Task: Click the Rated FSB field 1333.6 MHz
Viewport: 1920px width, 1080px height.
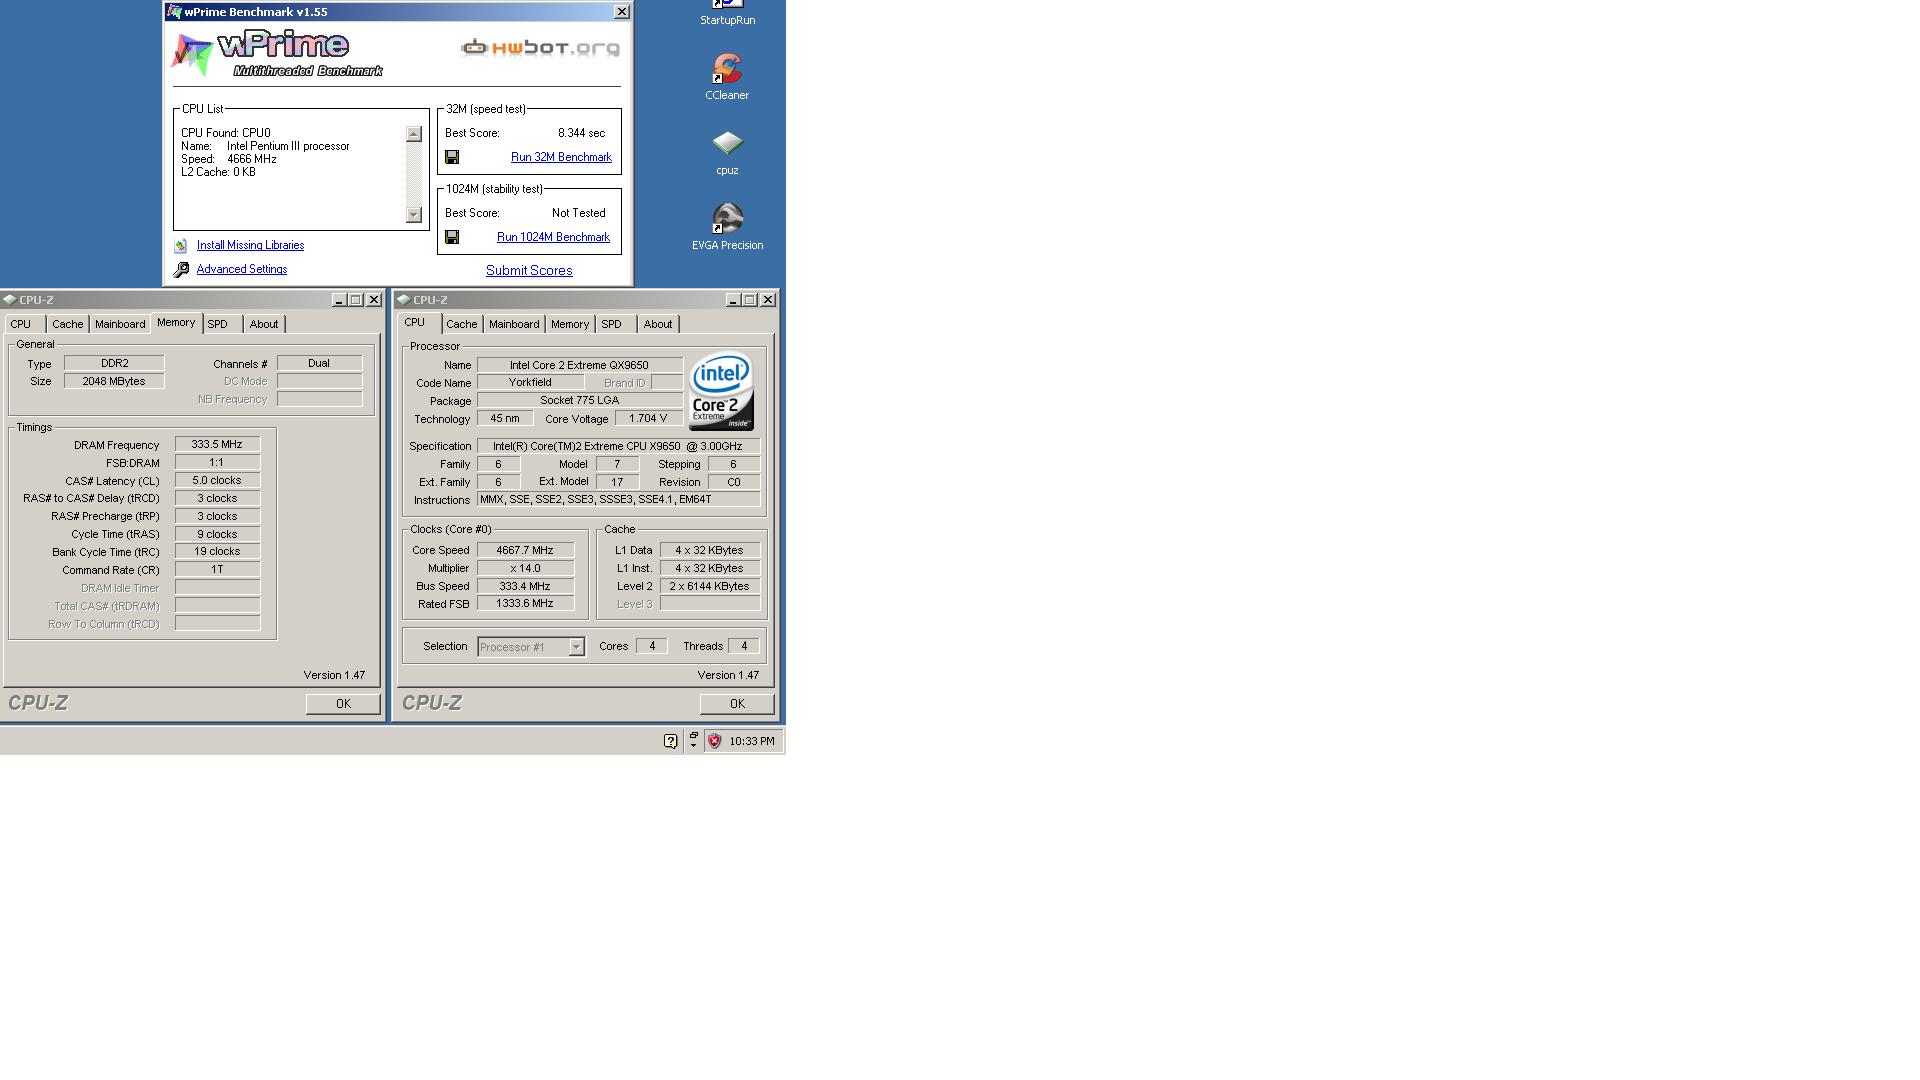Action: pos(525,603)
